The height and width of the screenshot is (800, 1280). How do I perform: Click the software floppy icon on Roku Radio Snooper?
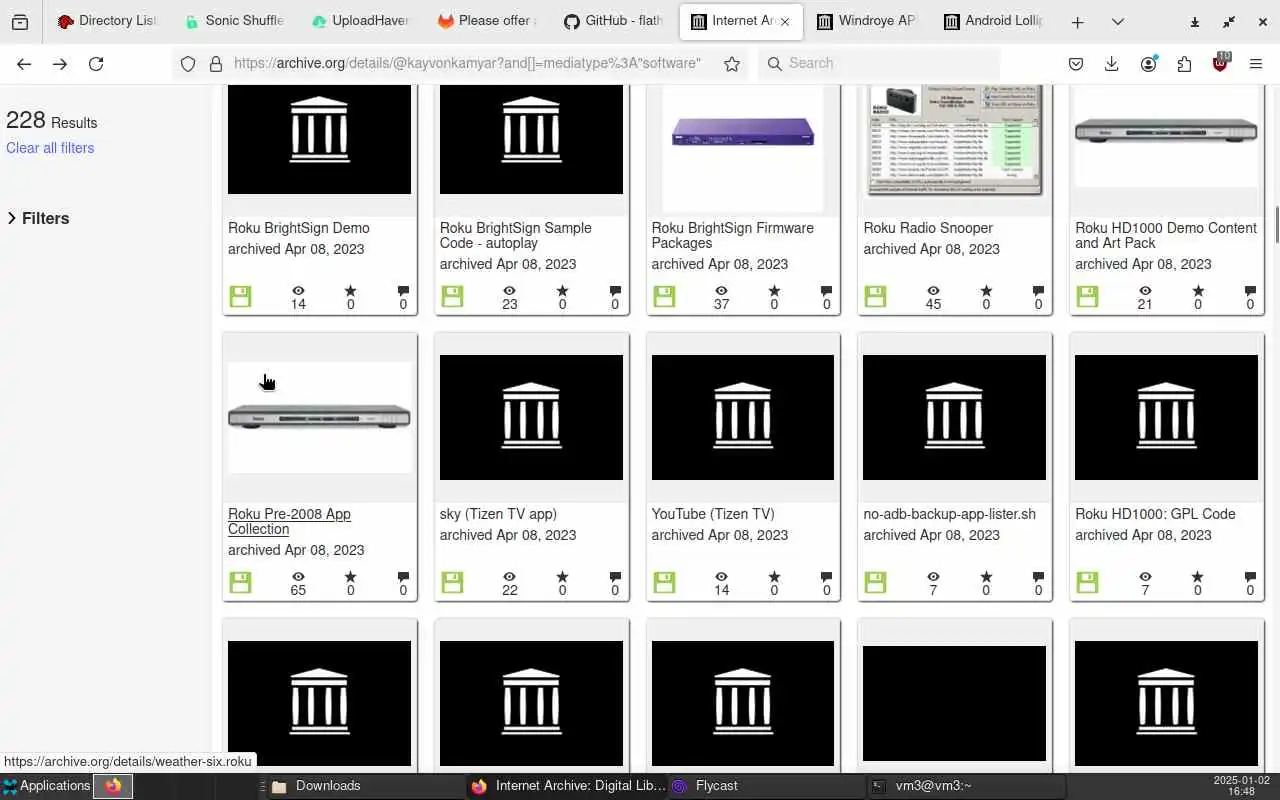876,296
